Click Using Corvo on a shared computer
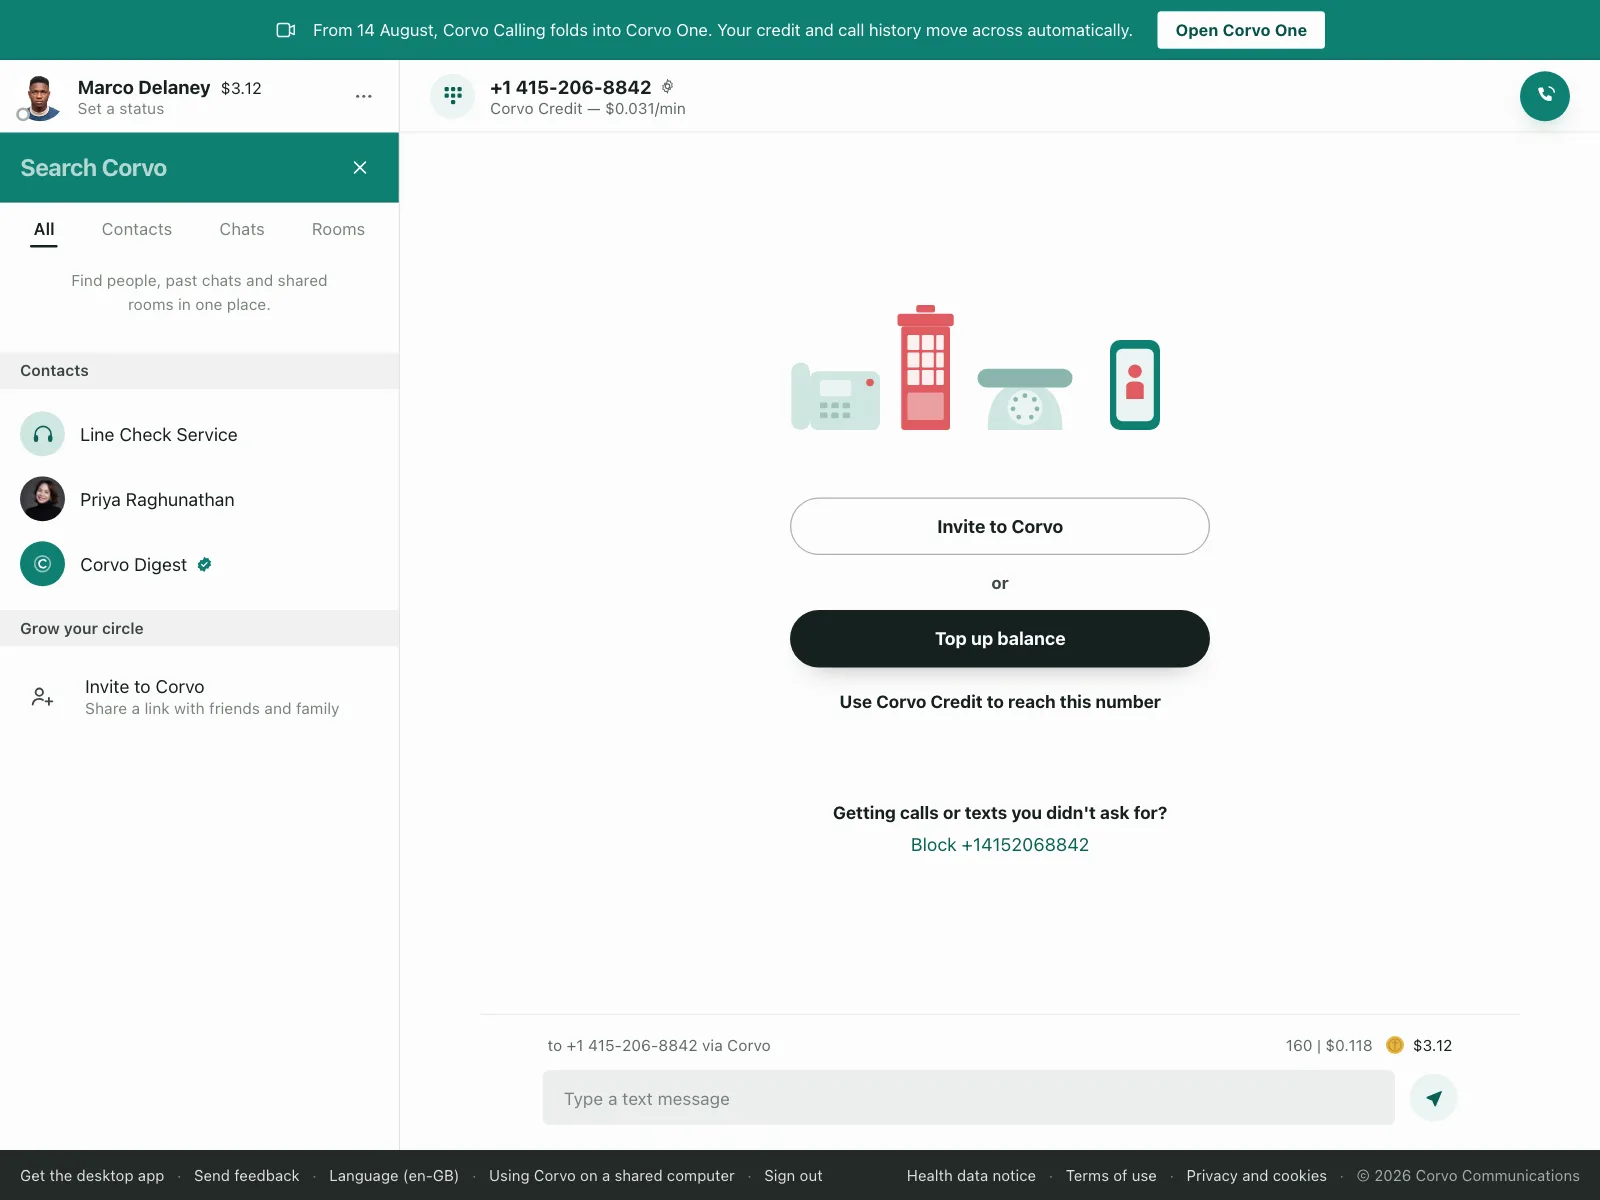Image resolution: width=1600 pixels, height=1200 pixels. [612, 1176]
